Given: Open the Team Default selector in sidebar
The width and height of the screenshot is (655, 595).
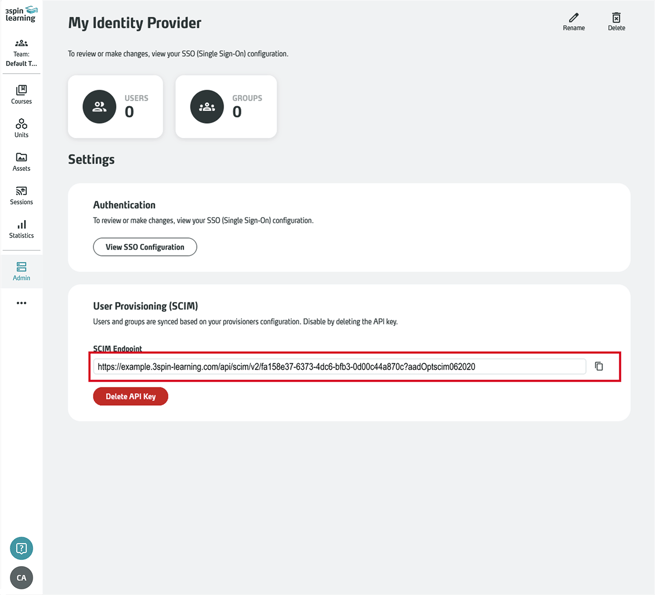Looking at the screenshot, I should click(x=21, y=53).
